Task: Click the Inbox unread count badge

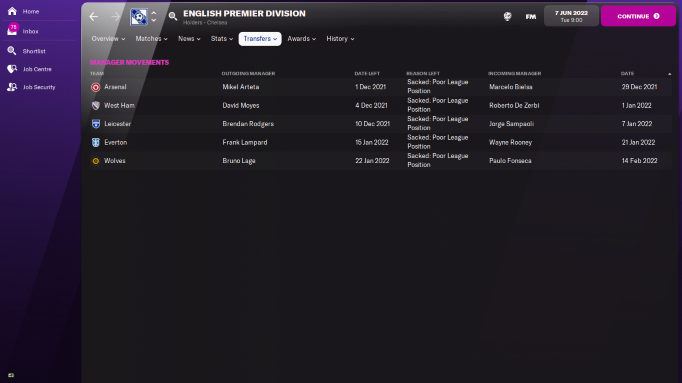Action: pos(13,27)
